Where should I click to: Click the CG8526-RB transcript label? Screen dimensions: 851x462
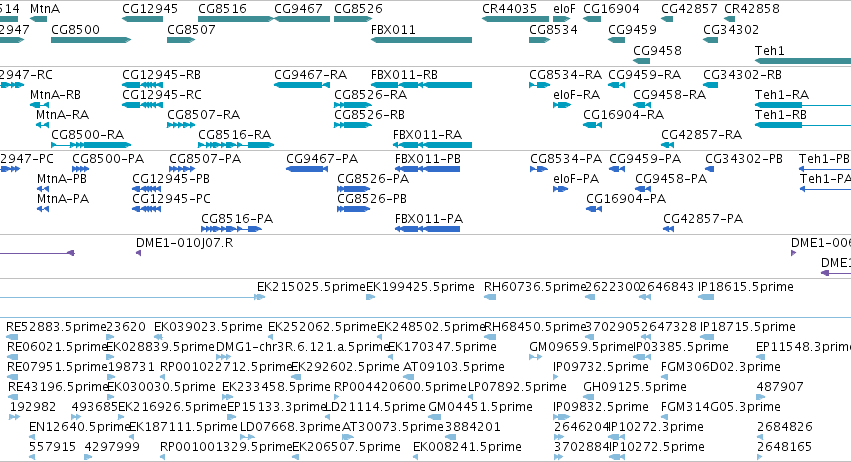370,115
